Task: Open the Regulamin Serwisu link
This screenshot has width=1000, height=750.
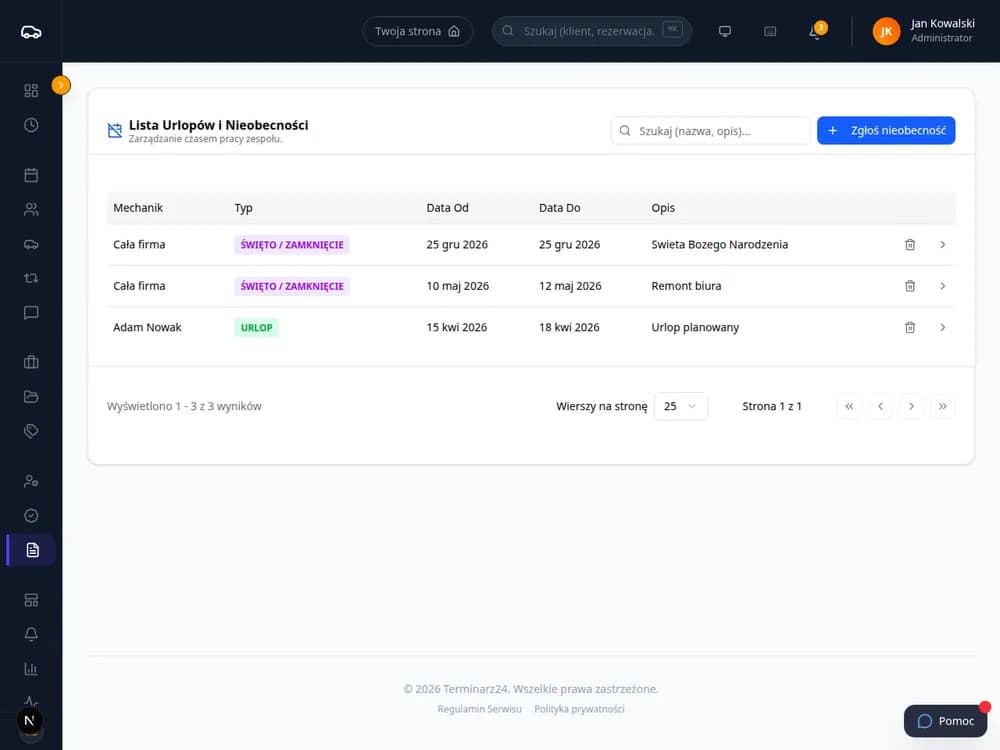Action: (479, 709)
